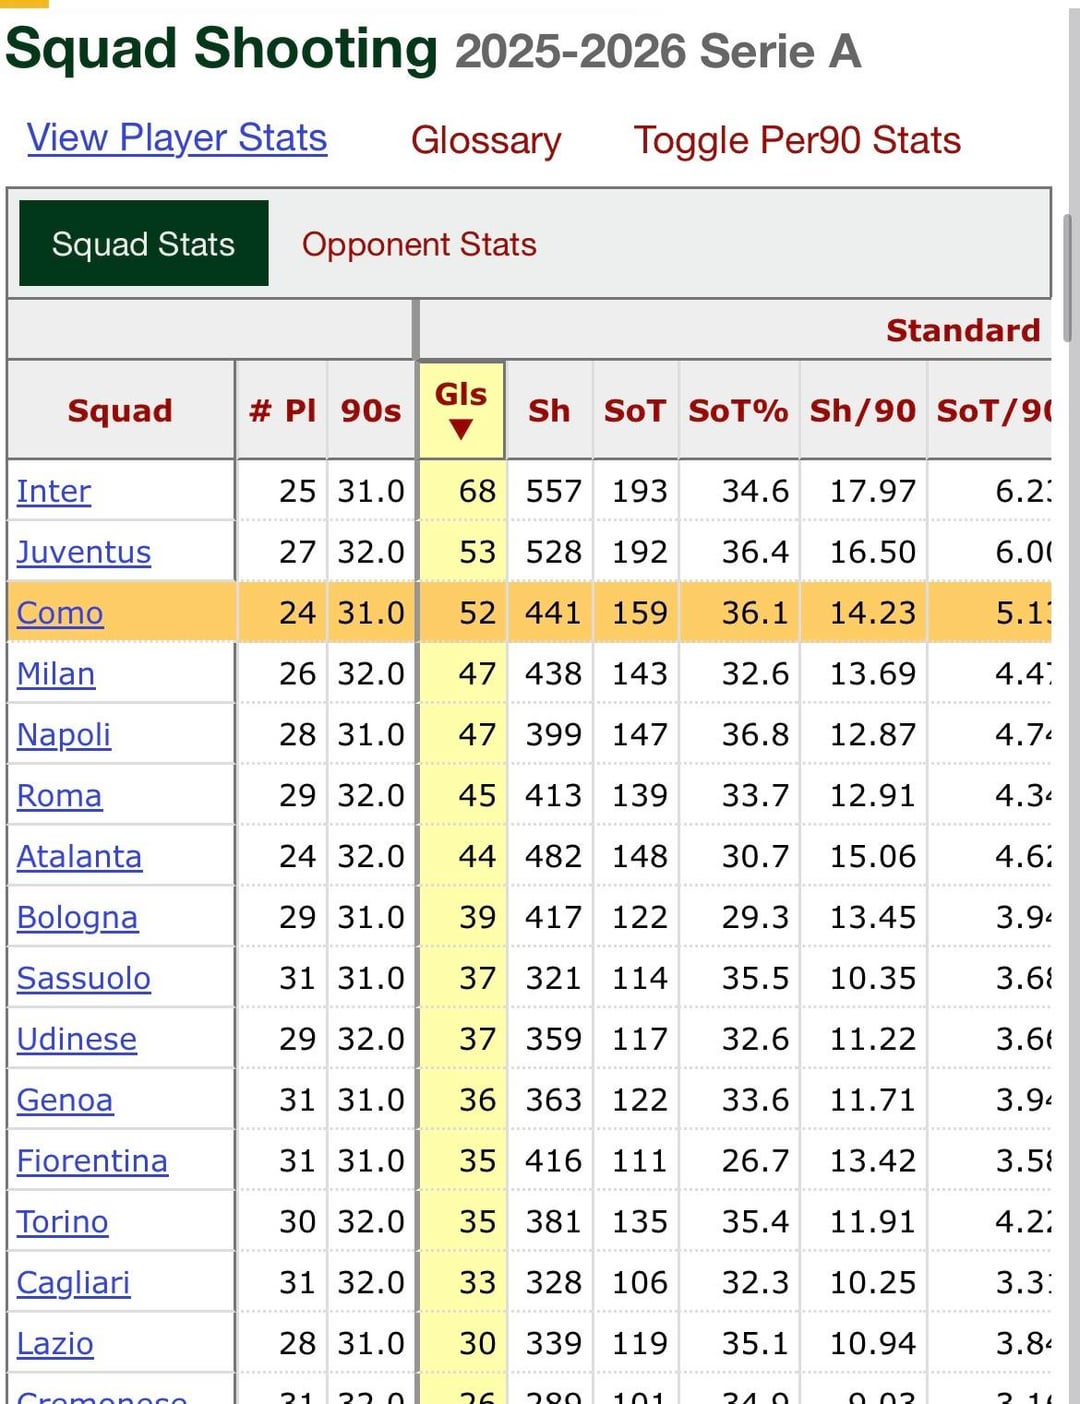Sort table by Sh column header
1080x1404 pixels.
(549, 411)
